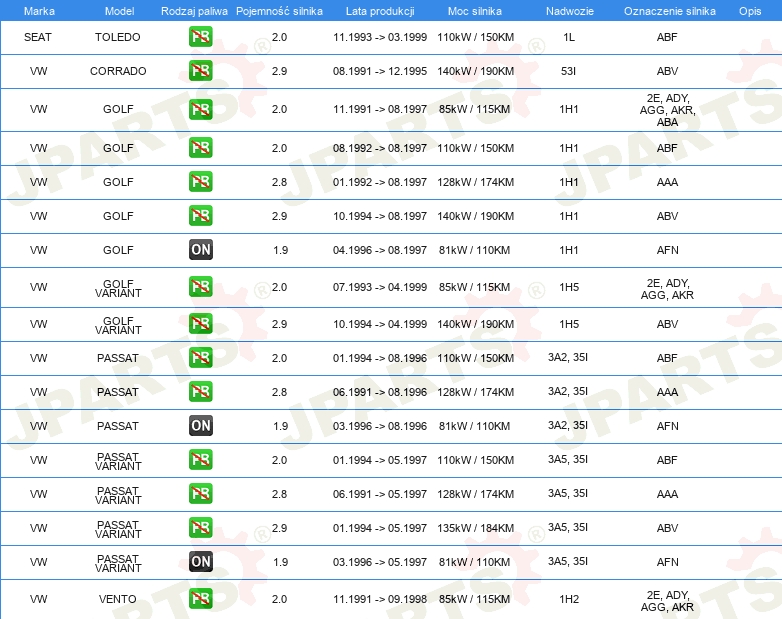Click the Rodzaj paliwa column header

click(194, 11)
